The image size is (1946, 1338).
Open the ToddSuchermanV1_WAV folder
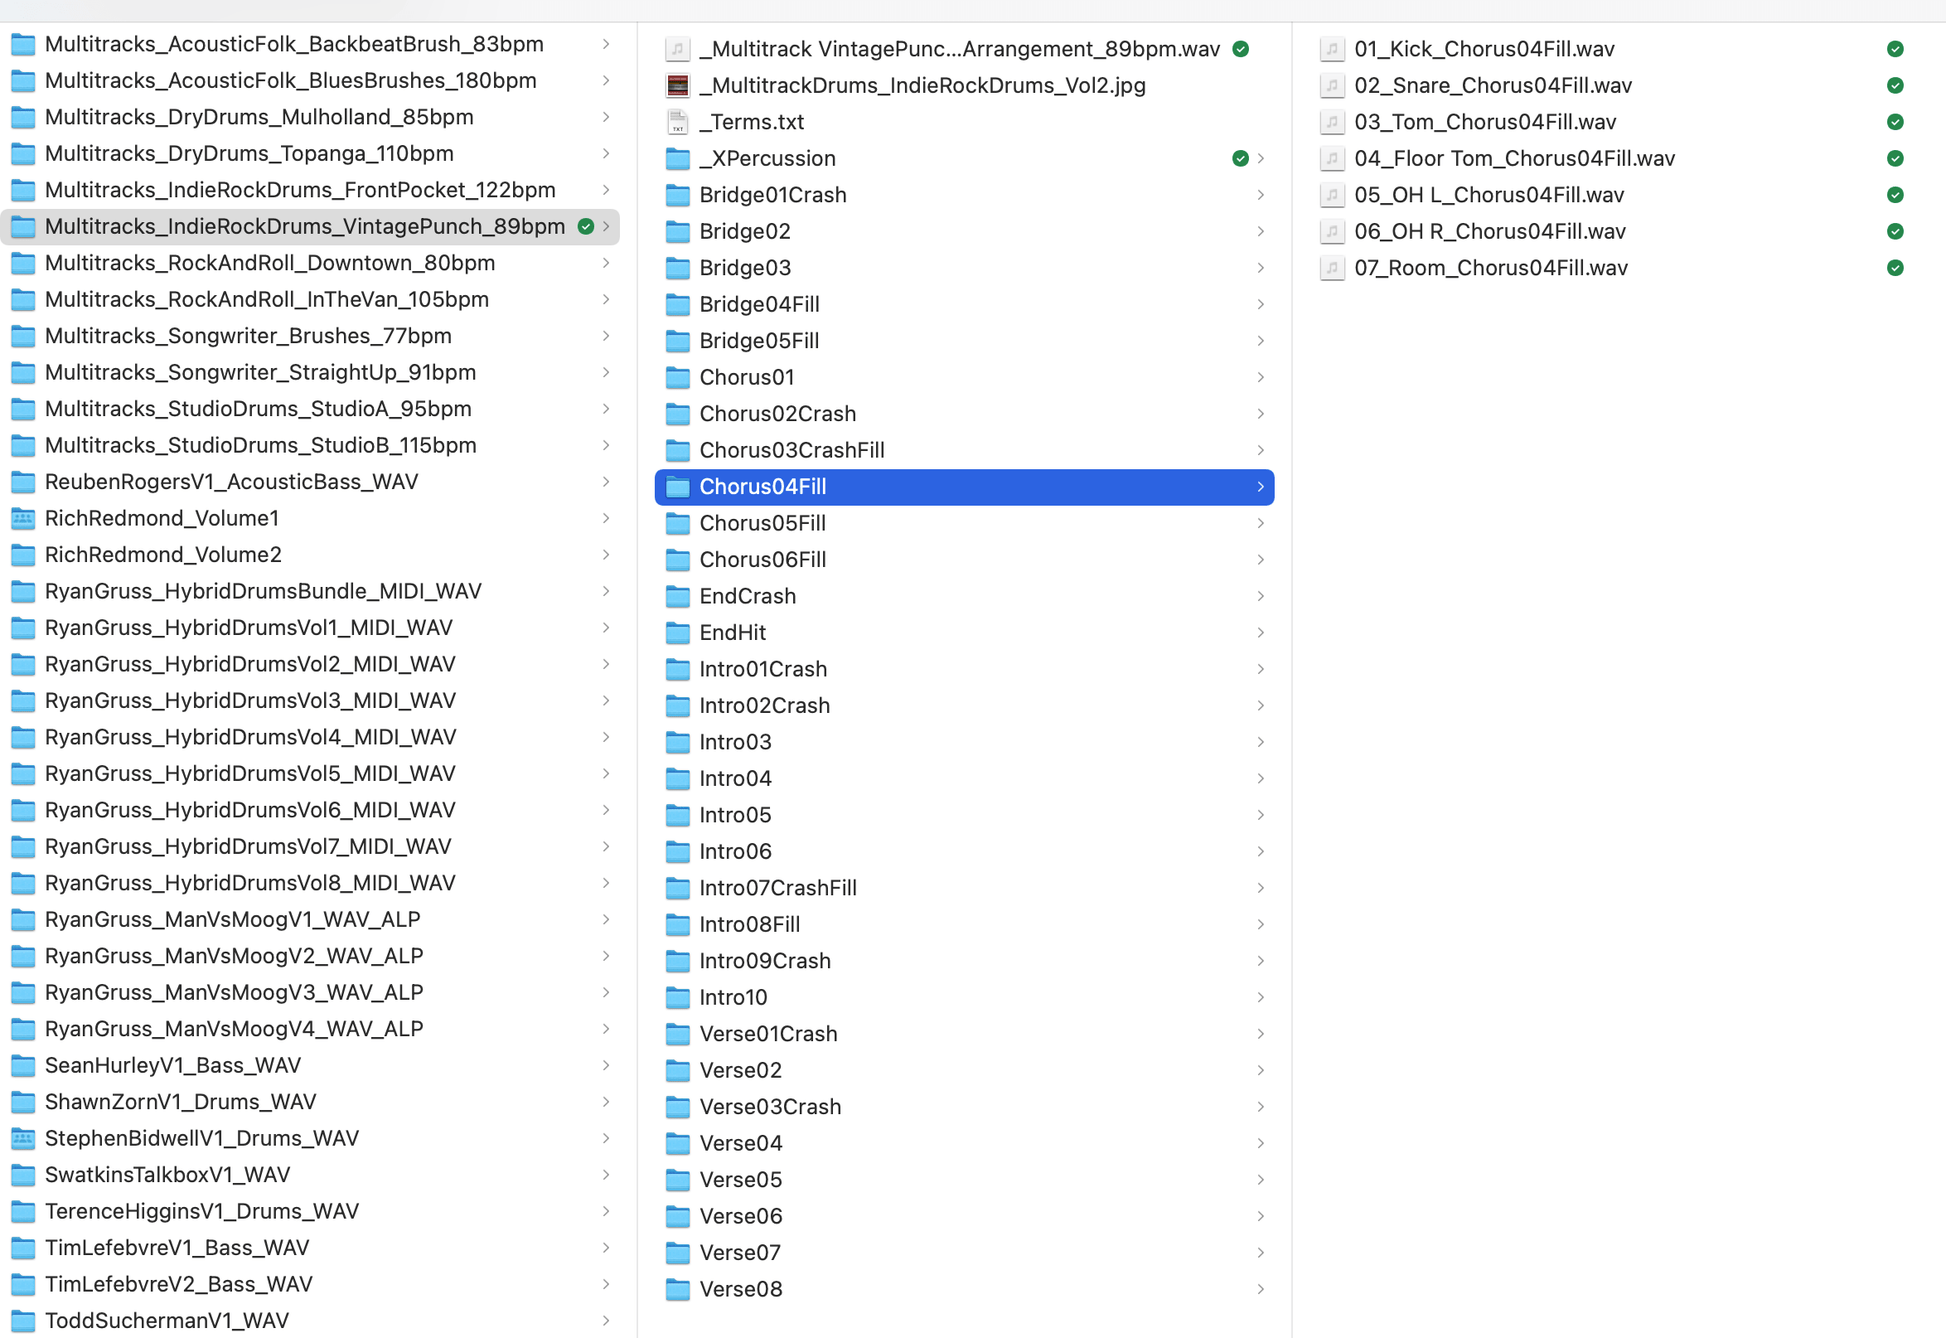point(166,1320)
